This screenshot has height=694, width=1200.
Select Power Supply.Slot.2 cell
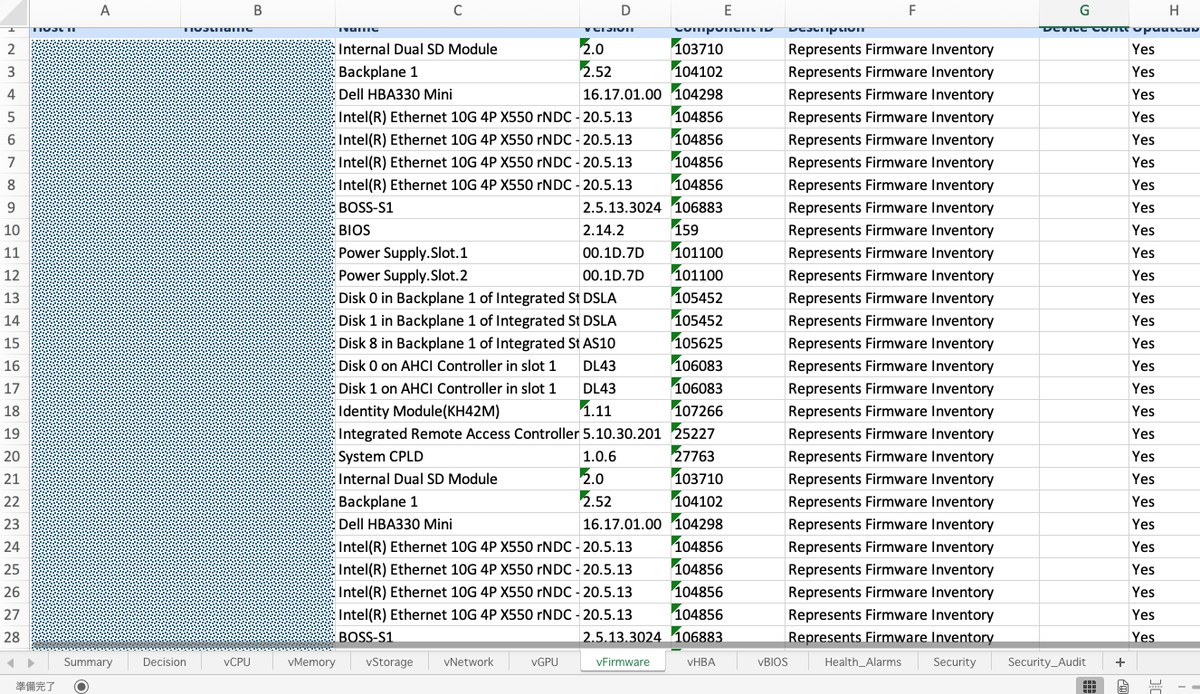(x=457, y=275)
